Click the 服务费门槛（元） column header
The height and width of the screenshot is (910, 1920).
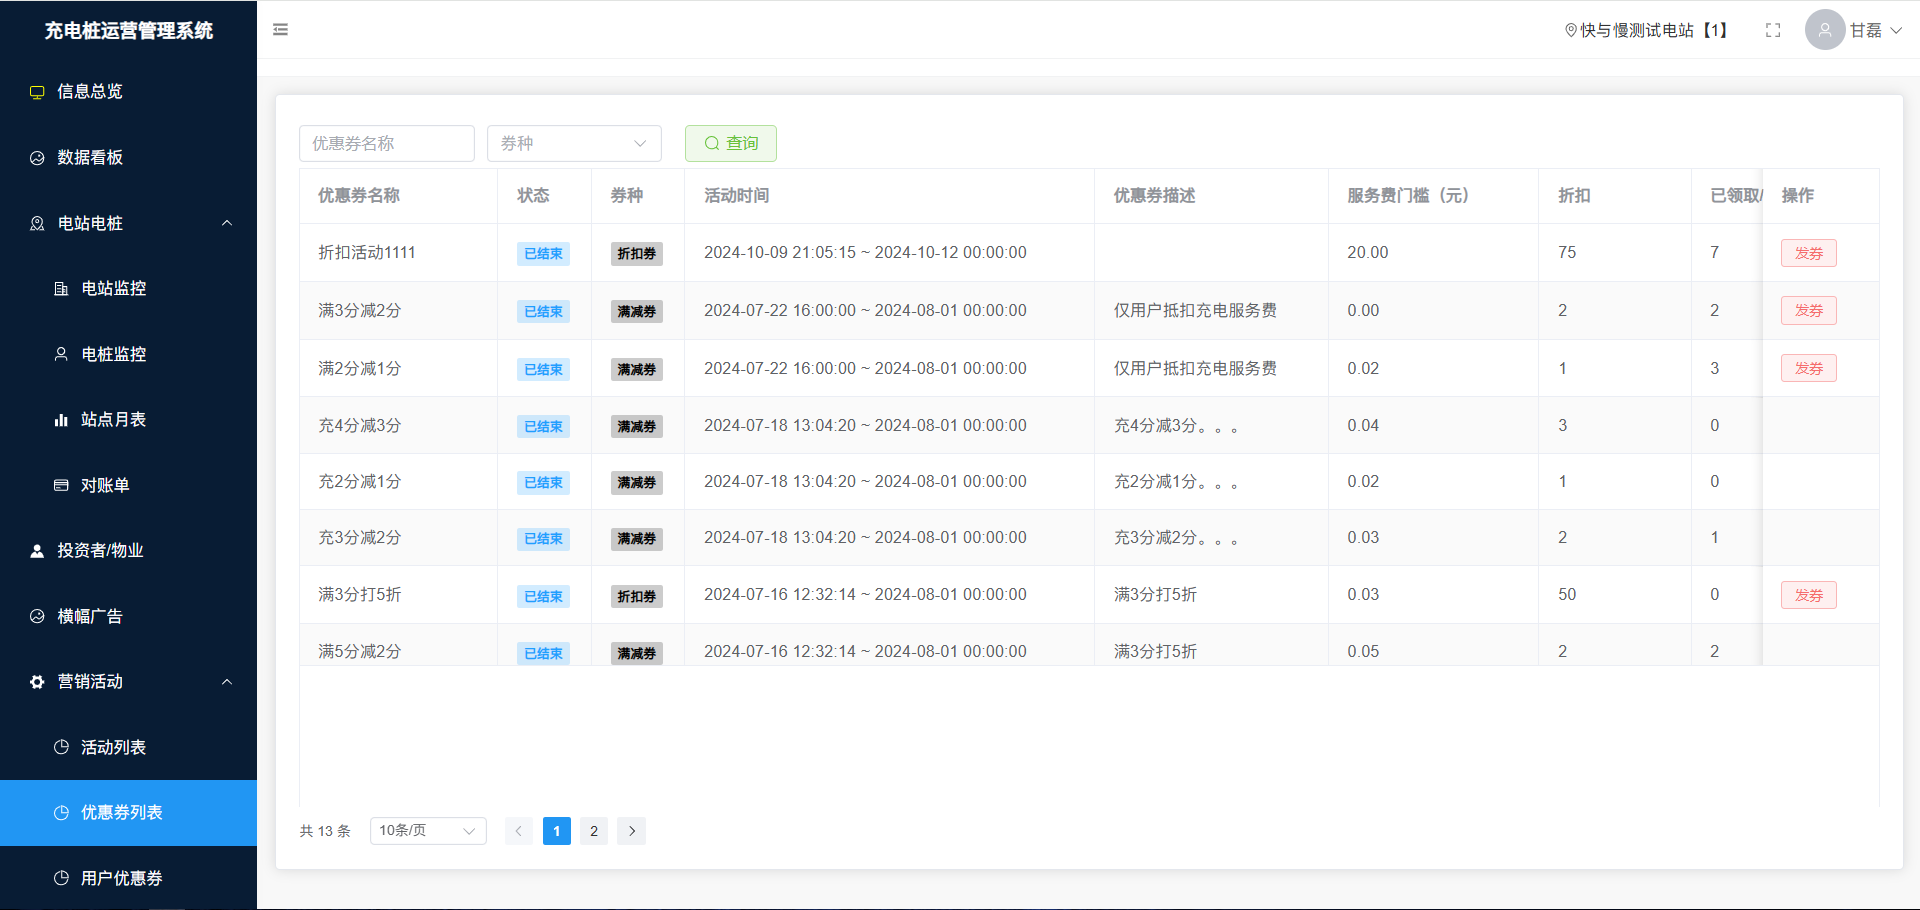[x=1408, y=195]
